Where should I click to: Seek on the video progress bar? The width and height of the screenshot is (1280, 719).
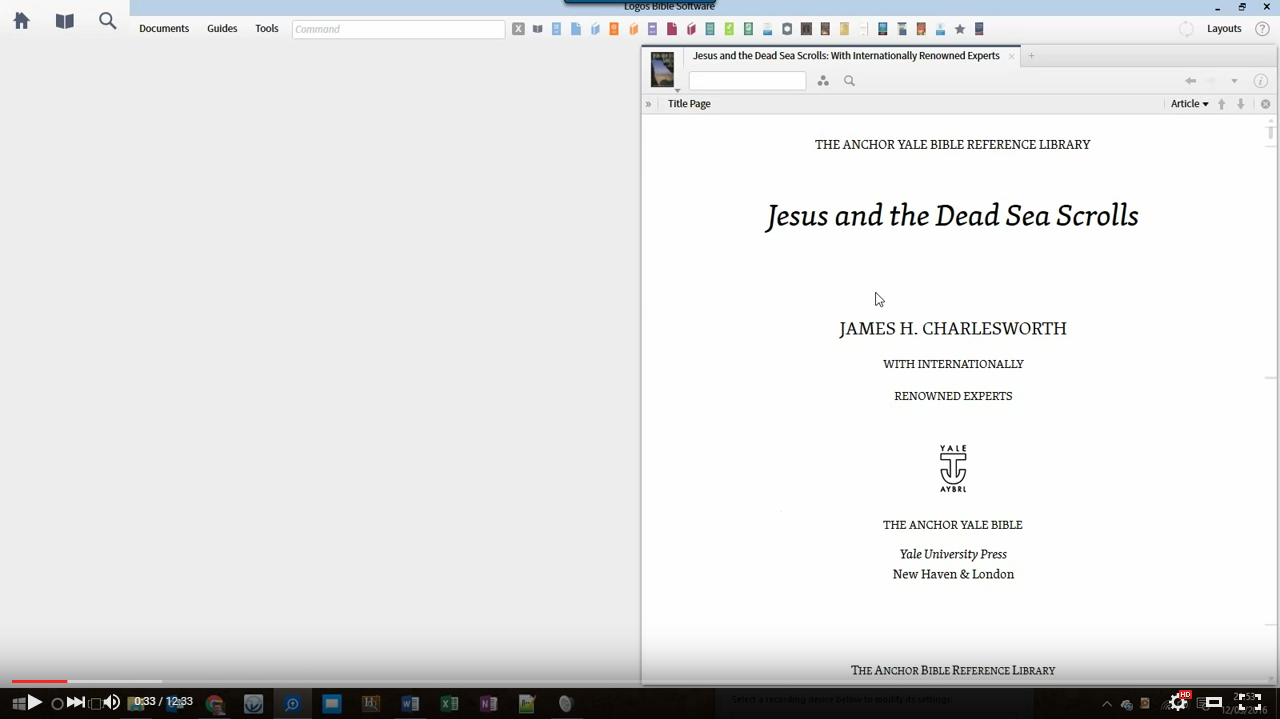click(640, 681)
